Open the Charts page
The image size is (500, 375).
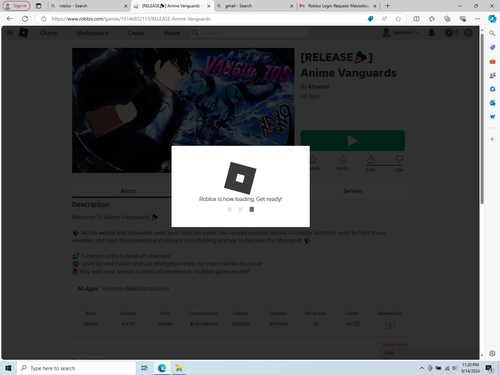49,33
